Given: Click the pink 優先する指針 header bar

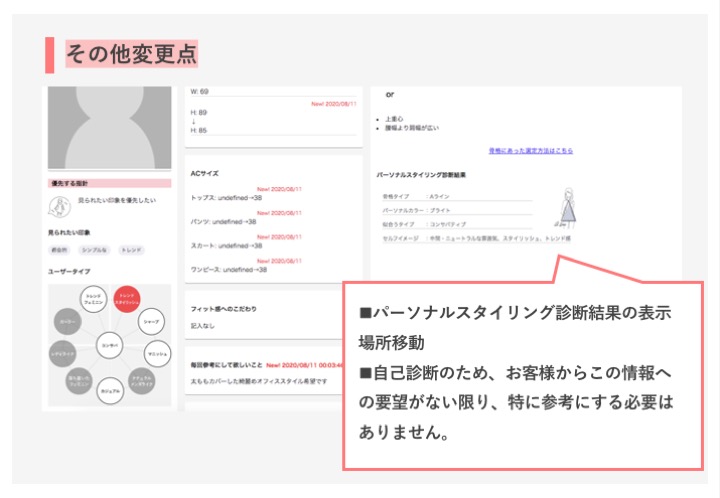Looking at the screenshot, I should (x=110, y=184).
